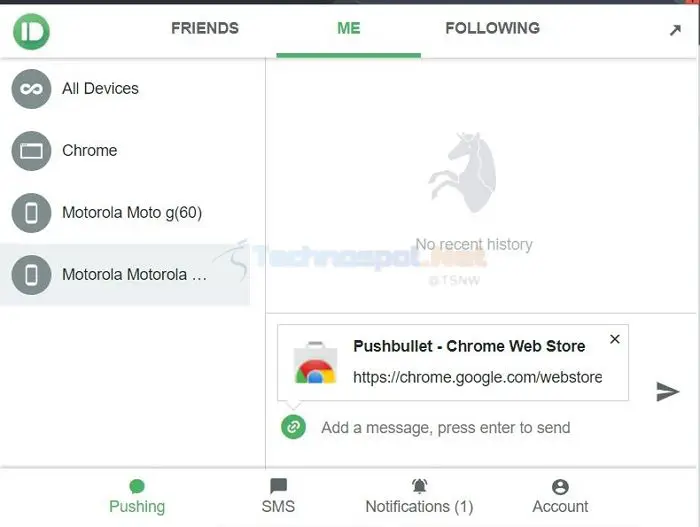This screenshot has height=527, width=700.
Task: Dismiss the Pushbullet link preview
Action: pyautogui.click(x=615, y=339)
